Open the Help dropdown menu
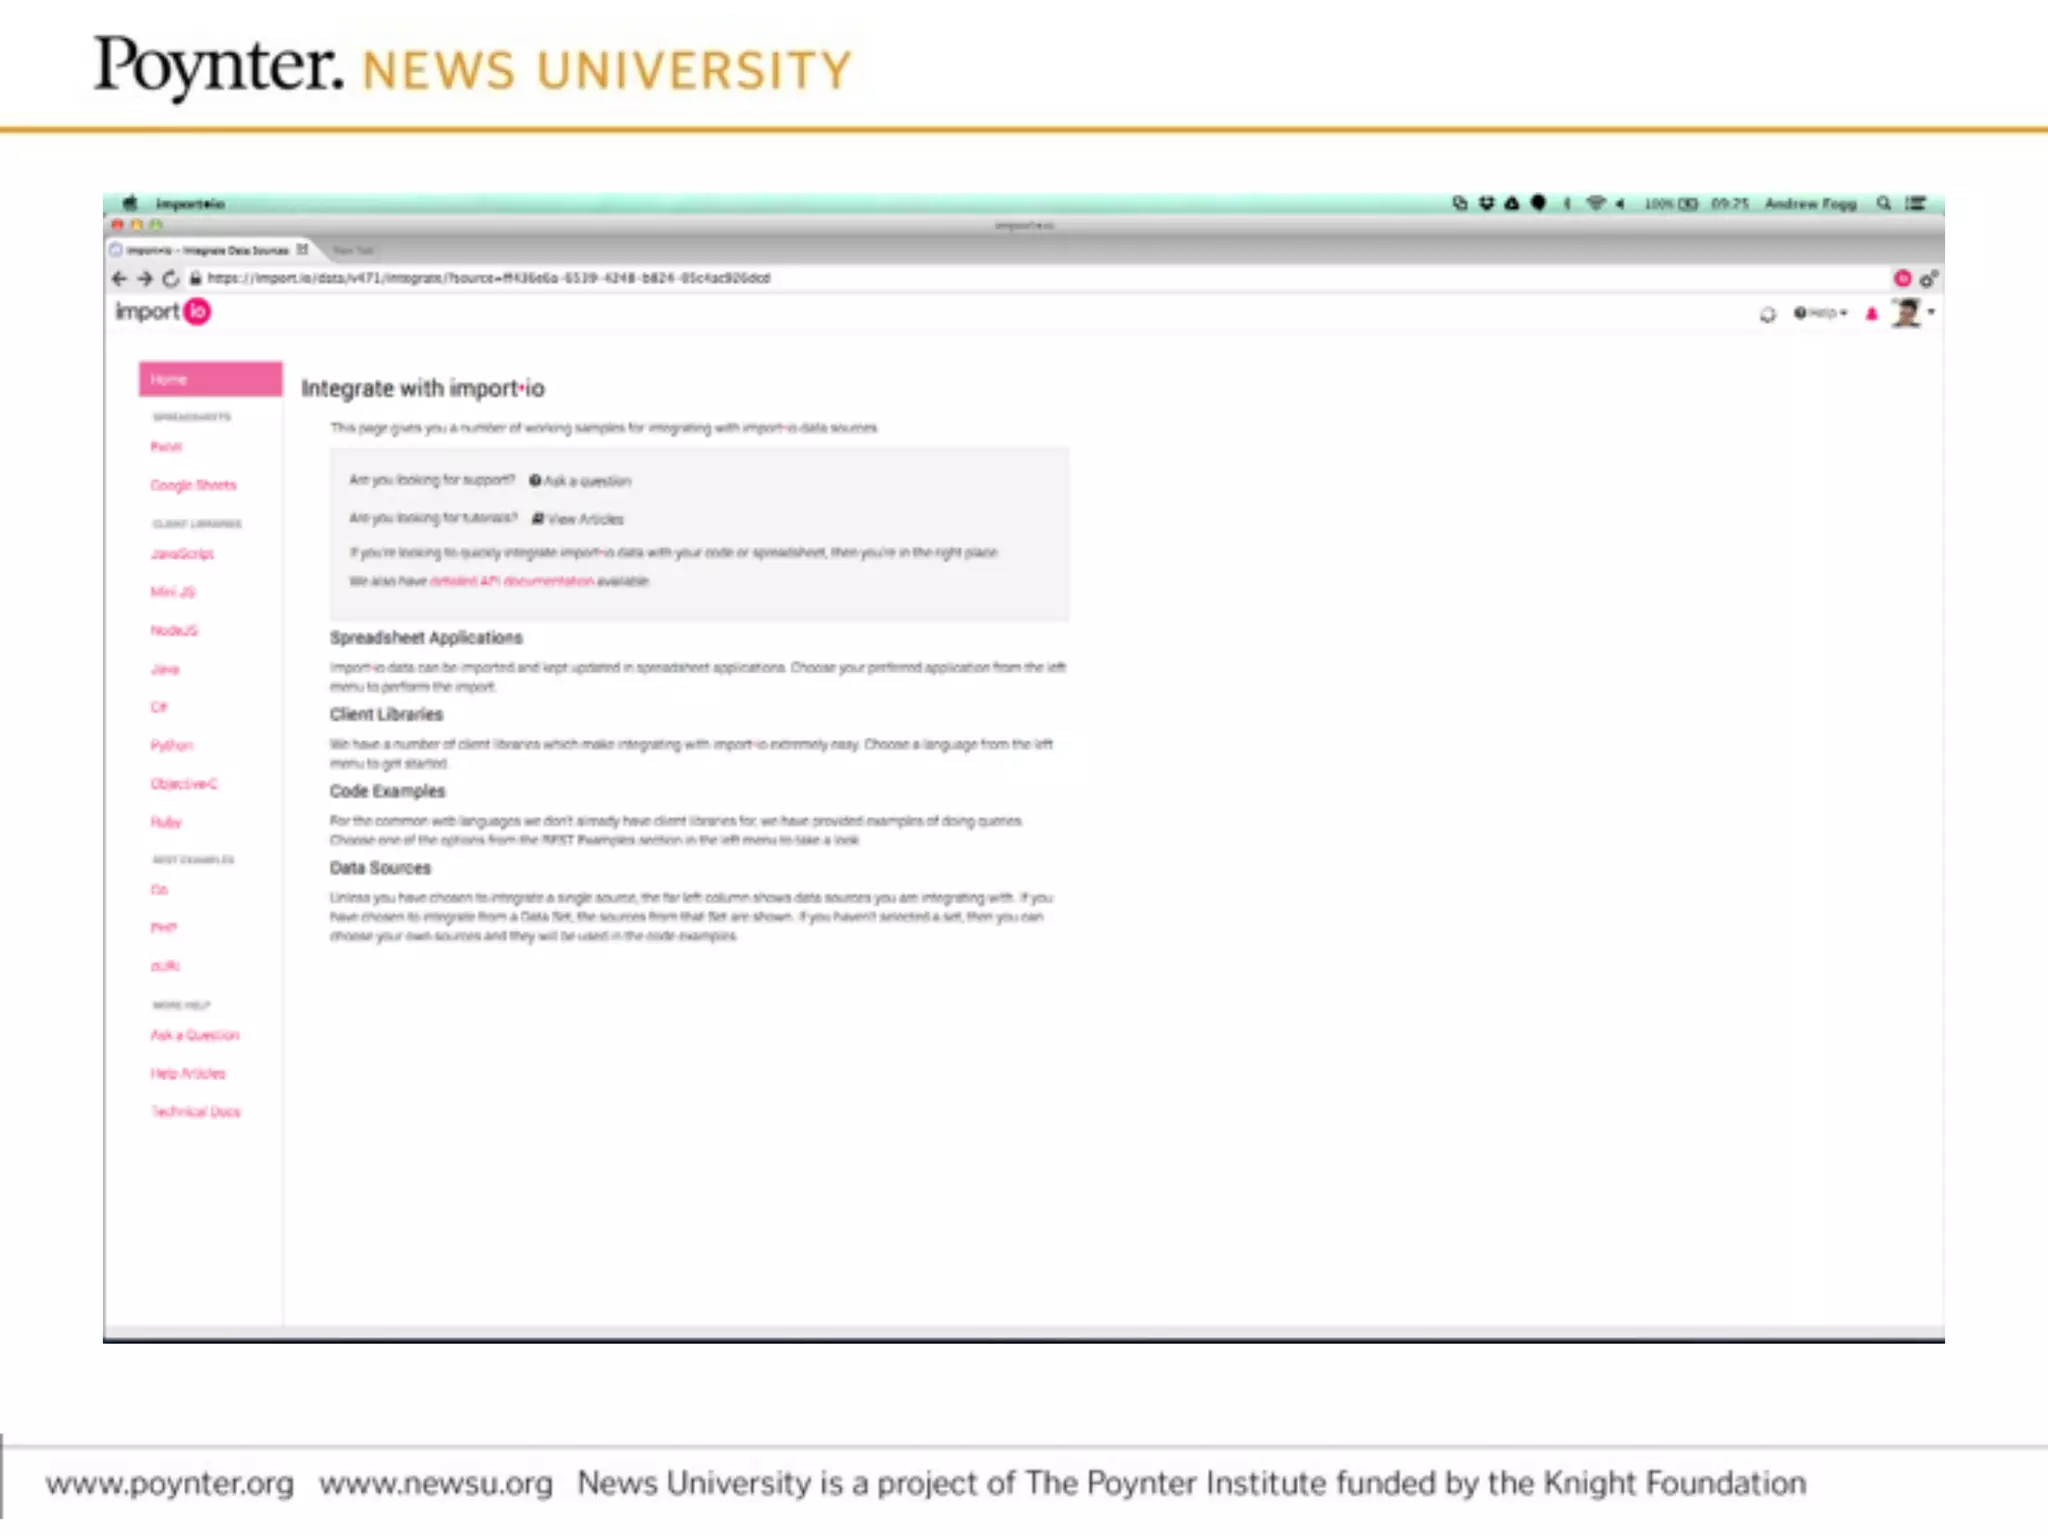 [x=1821, y=313]
